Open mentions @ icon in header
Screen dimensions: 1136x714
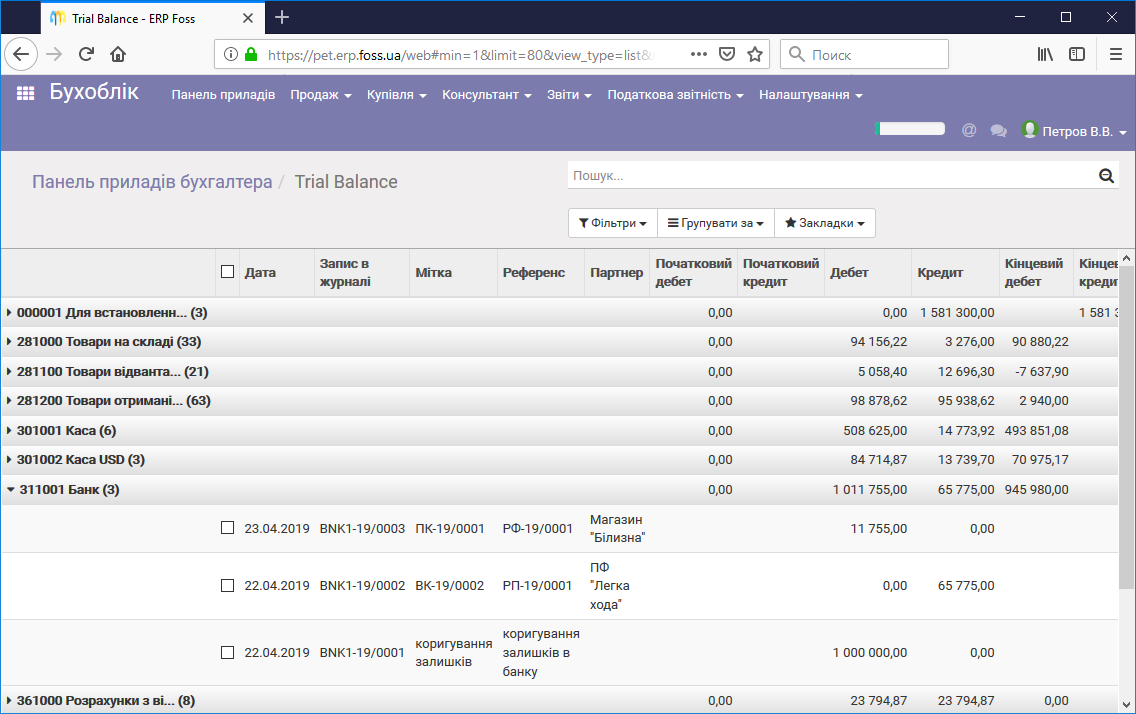point(969,130)
